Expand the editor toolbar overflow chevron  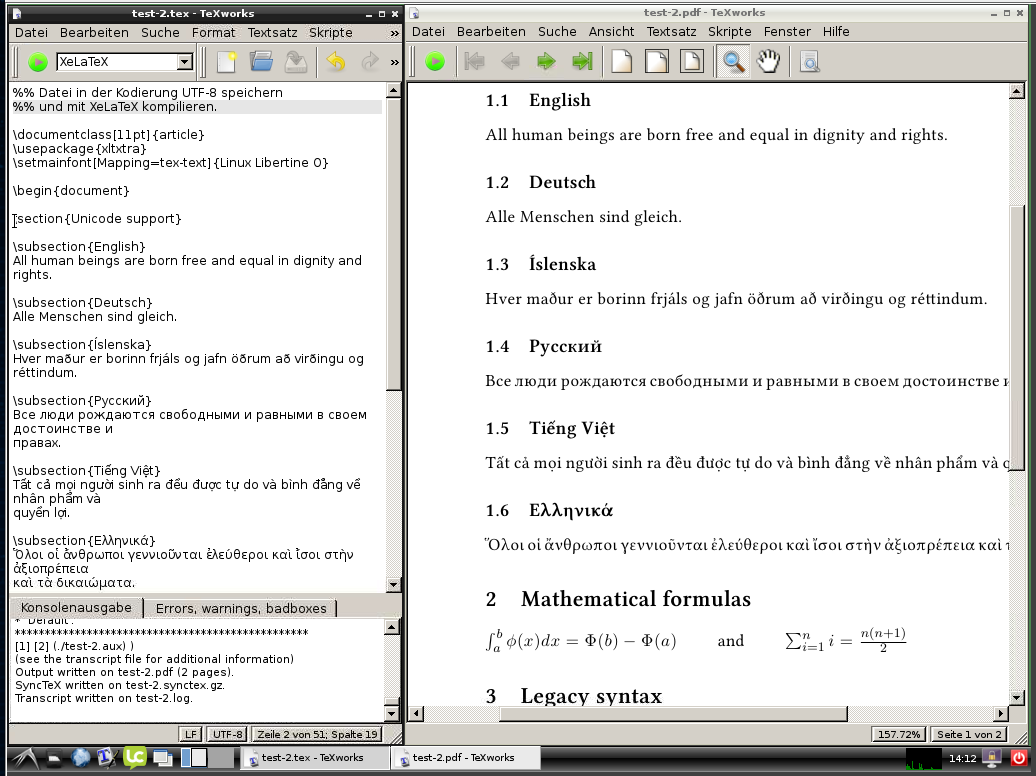point(394,62)
